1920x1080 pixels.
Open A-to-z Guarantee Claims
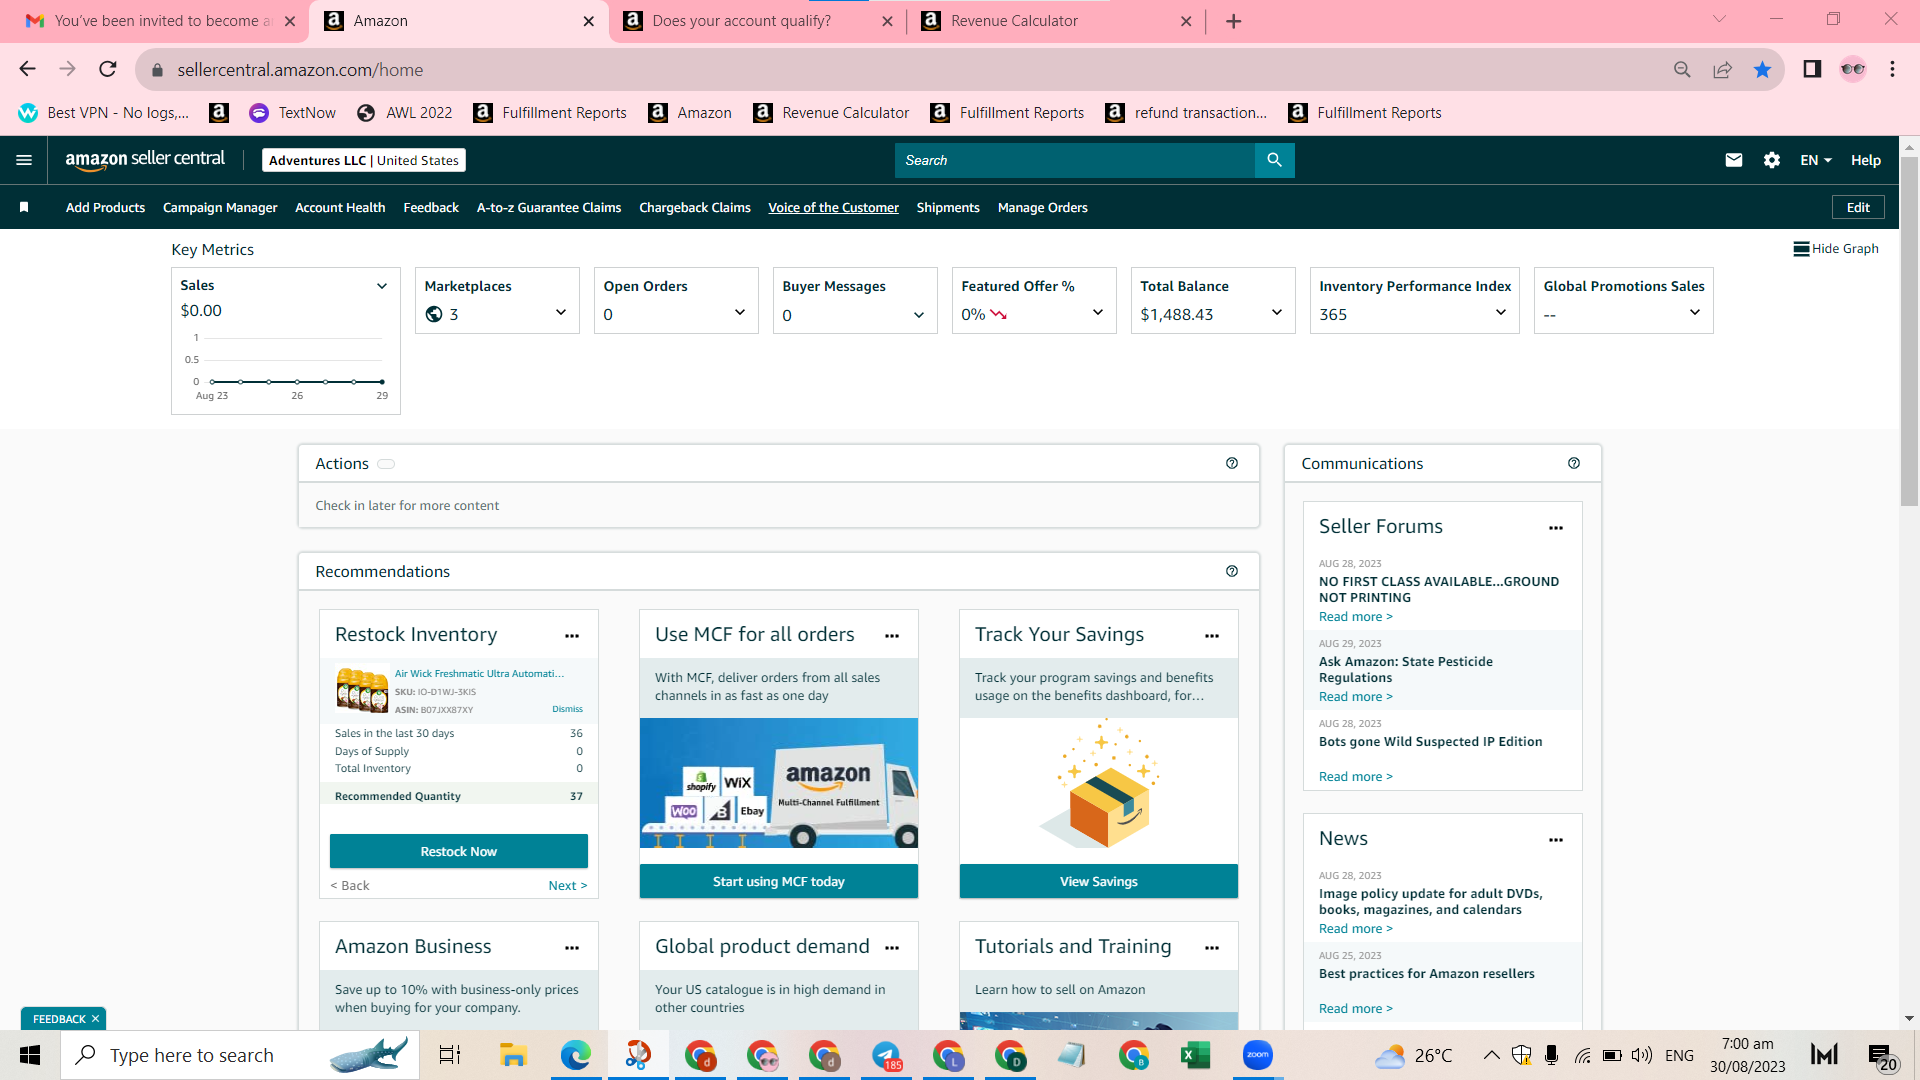(549, 207)
